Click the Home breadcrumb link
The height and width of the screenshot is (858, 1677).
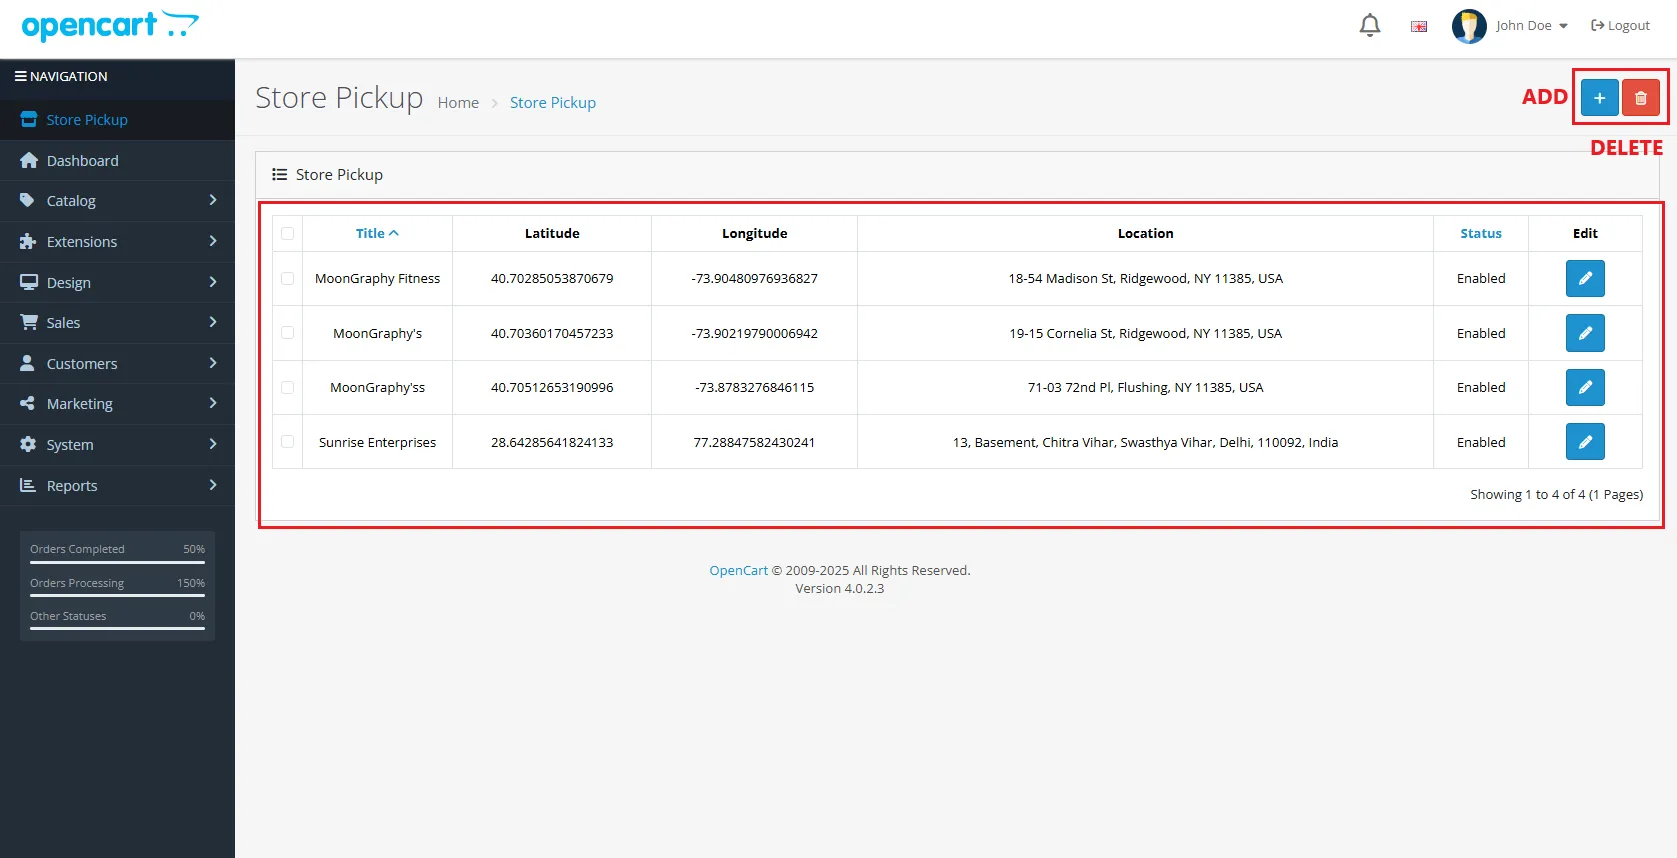[x=458, y=103]
